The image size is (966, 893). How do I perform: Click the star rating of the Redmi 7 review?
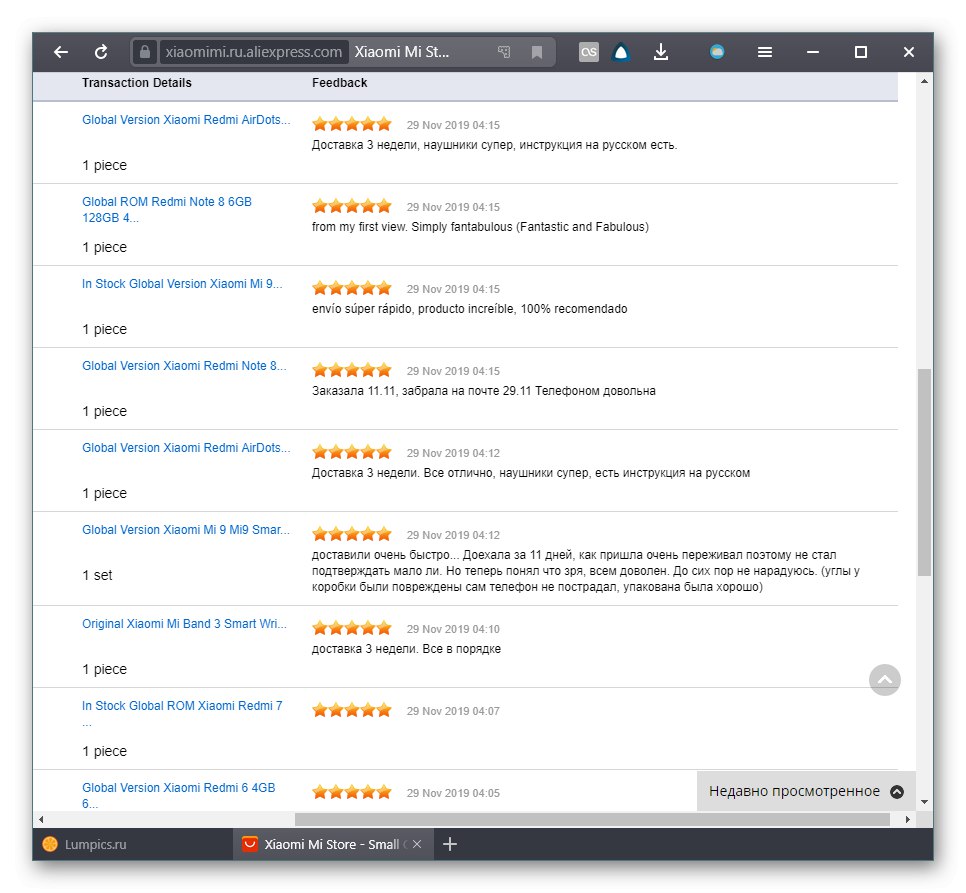coord(352,710)
